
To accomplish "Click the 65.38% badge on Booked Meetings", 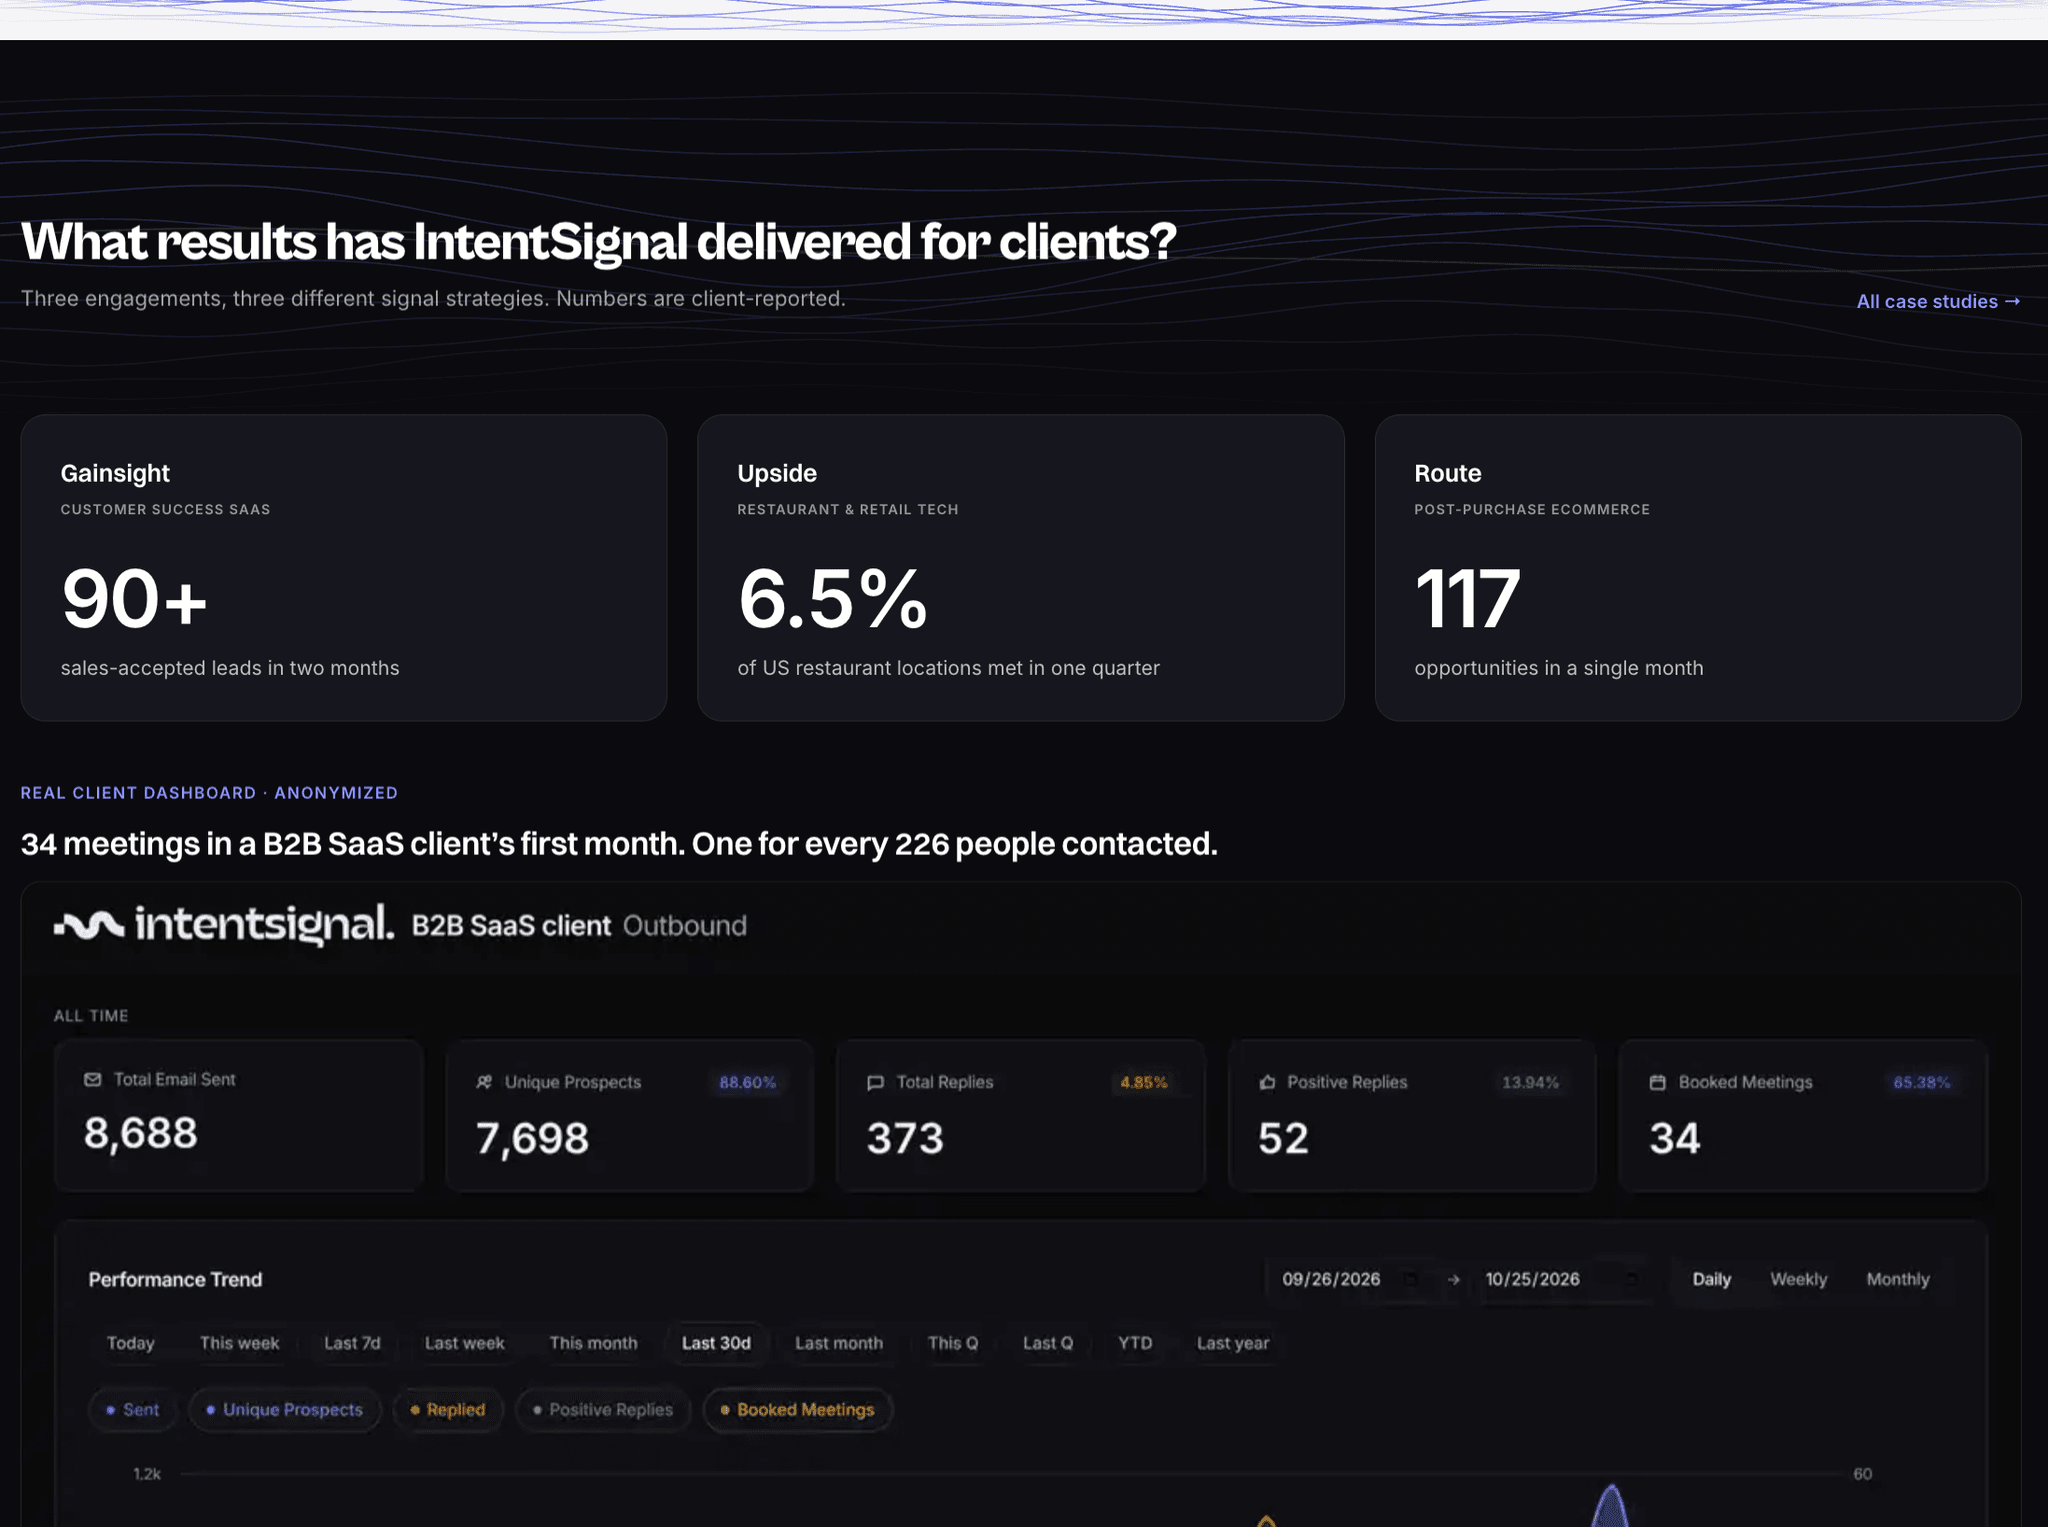I will click(x=1921, y=1082).
